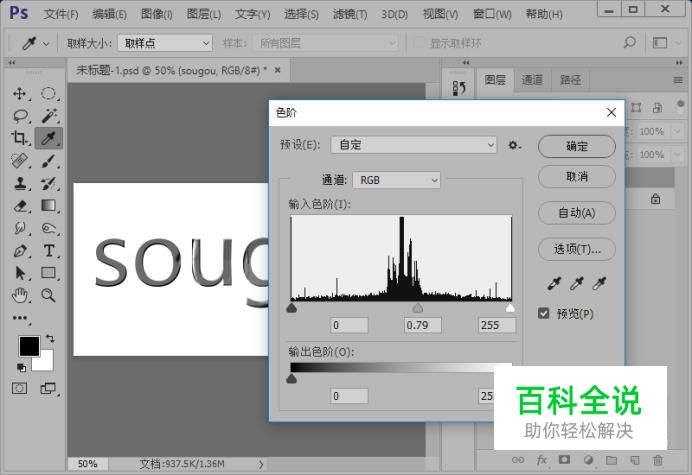This screenshot has width=692, height=475.
Task: Switch to the Paths panel tab
Action: pyautogui.click(x=571, y=80)
